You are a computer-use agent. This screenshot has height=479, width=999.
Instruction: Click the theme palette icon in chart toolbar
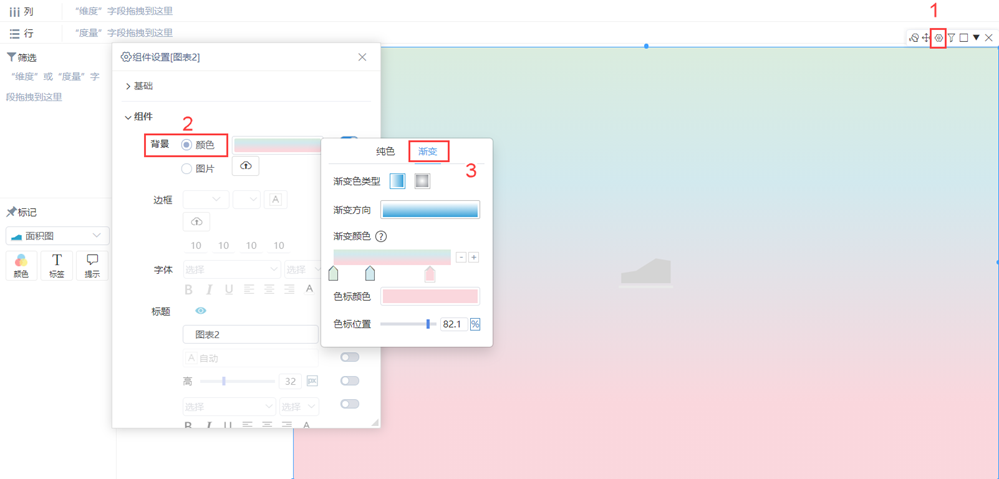click(x=914, y=38)
